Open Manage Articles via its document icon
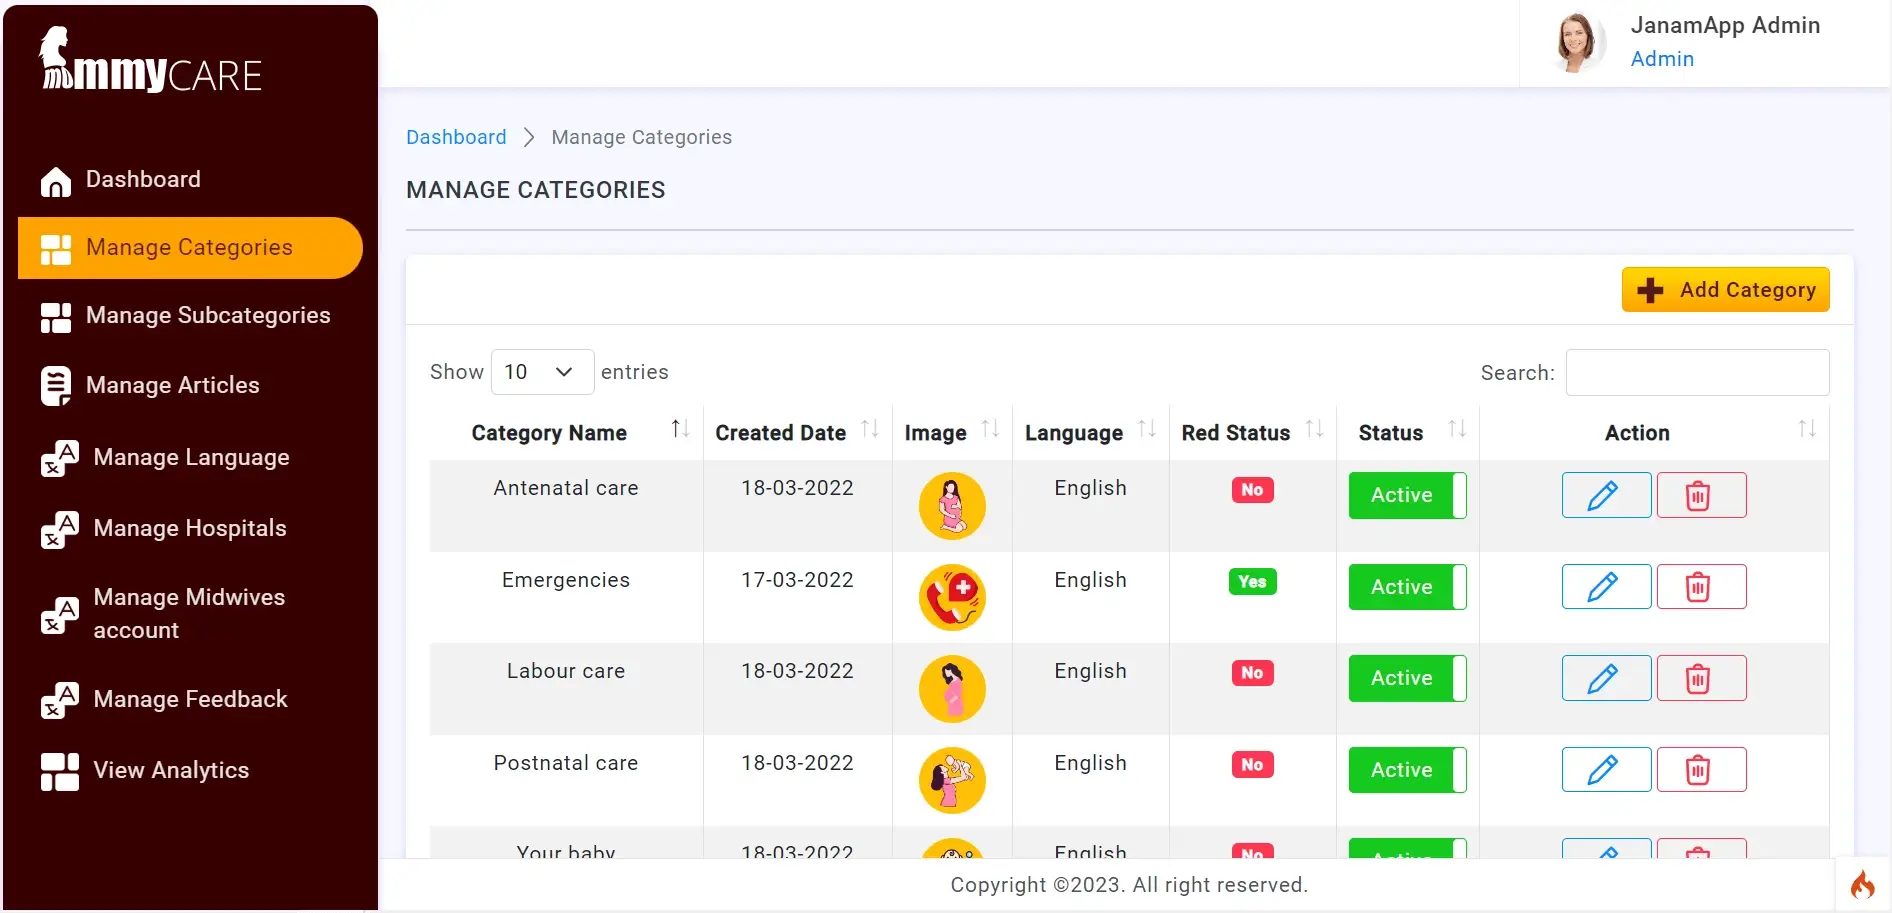 coord(57,385)
